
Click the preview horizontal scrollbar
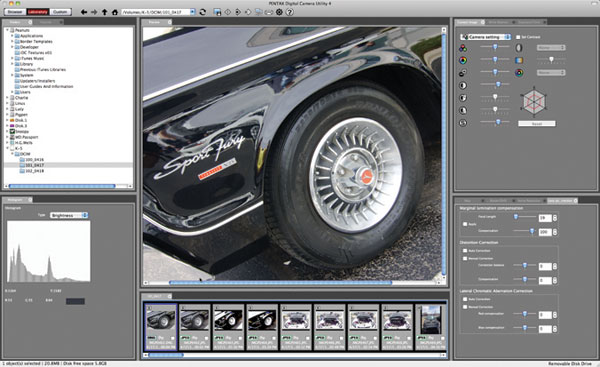click(280, 283)
